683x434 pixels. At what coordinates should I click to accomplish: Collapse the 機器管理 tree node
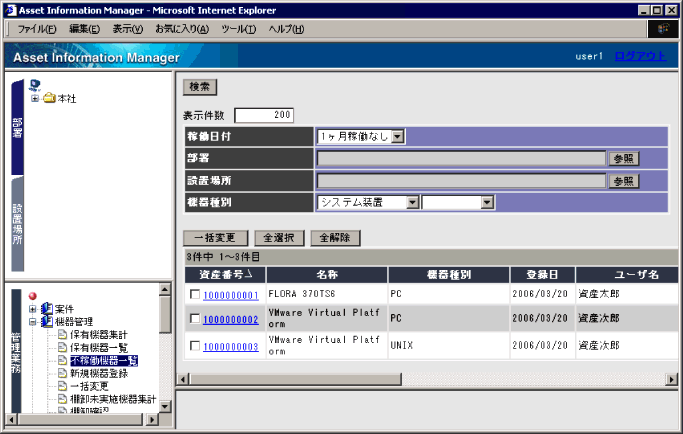[x=33, y=322]
